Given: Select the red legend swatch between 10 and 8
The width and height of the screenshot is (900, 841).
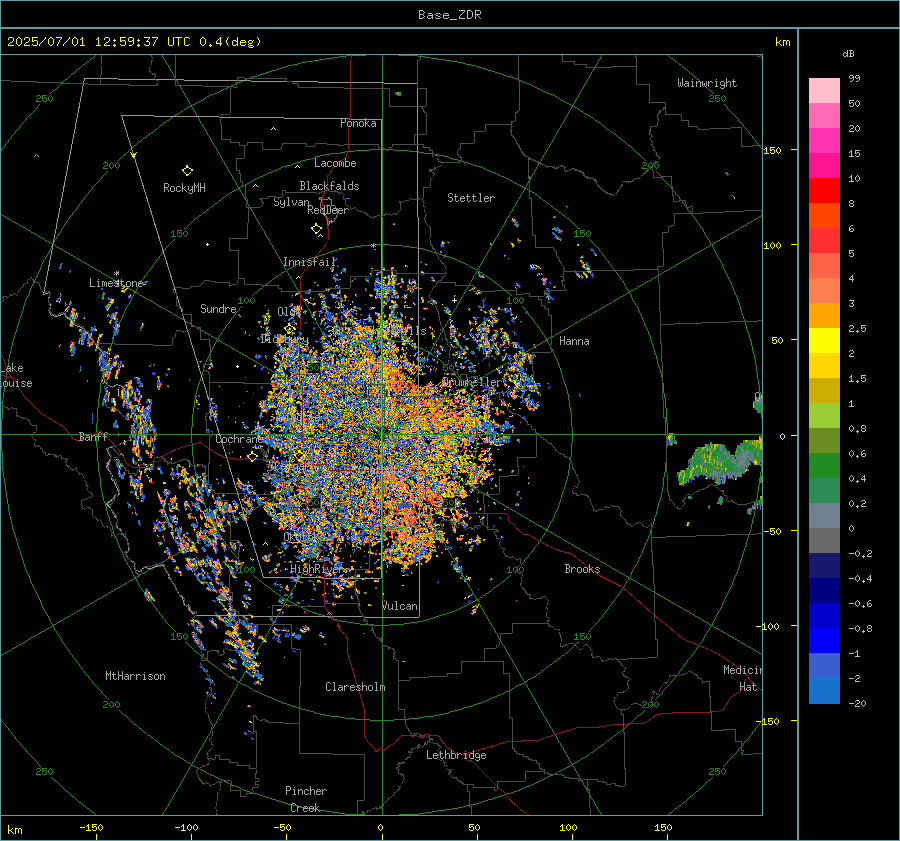Looking at the screenshot, I should click(824, 191).
